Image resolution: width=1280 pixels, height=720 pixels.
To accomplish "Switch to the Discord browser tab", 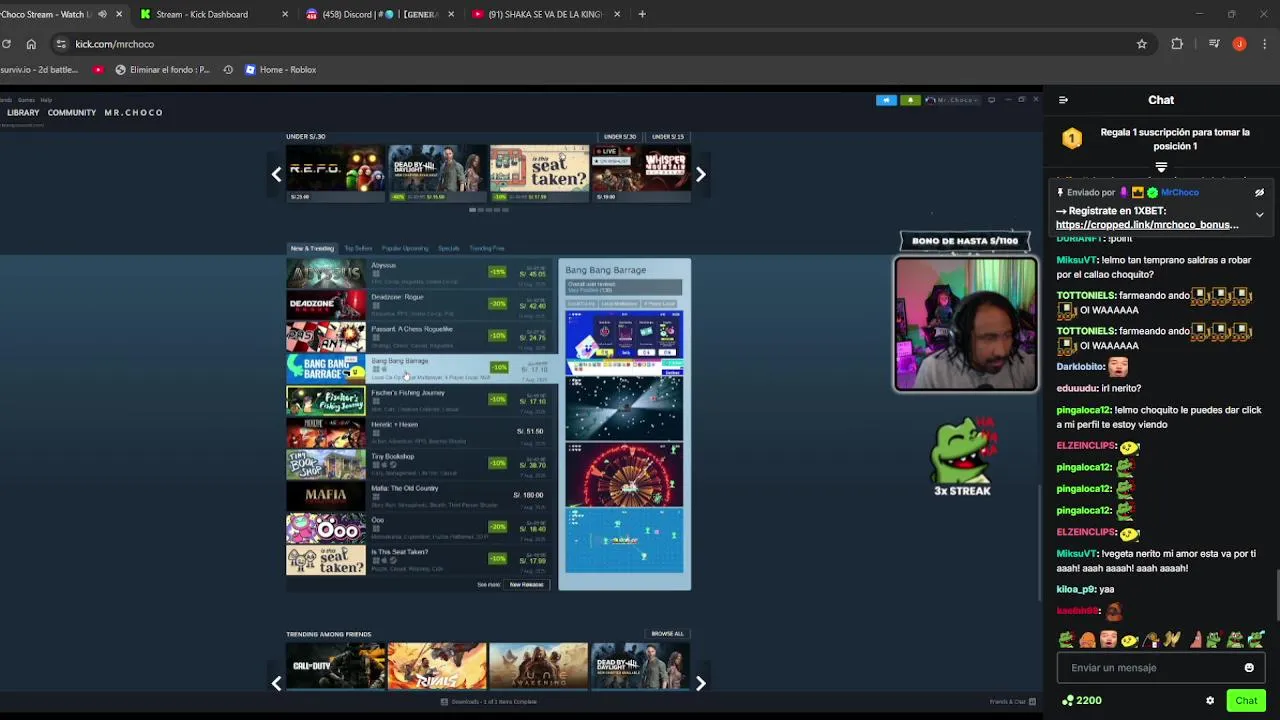I will (380, 14).
